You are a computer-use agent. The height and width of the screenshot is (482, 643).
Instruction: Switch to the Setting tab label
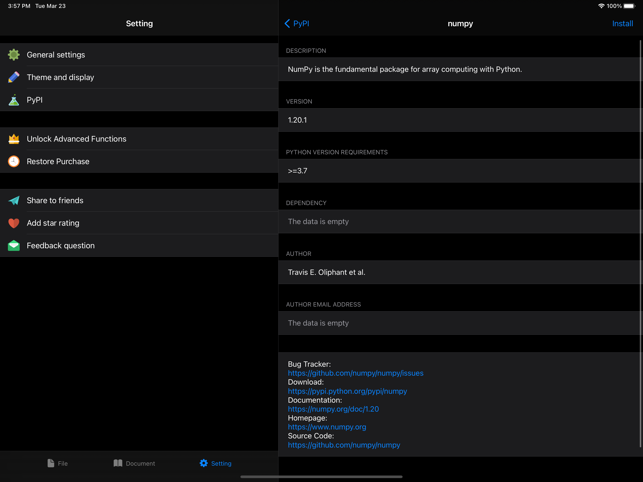point(221,464)
